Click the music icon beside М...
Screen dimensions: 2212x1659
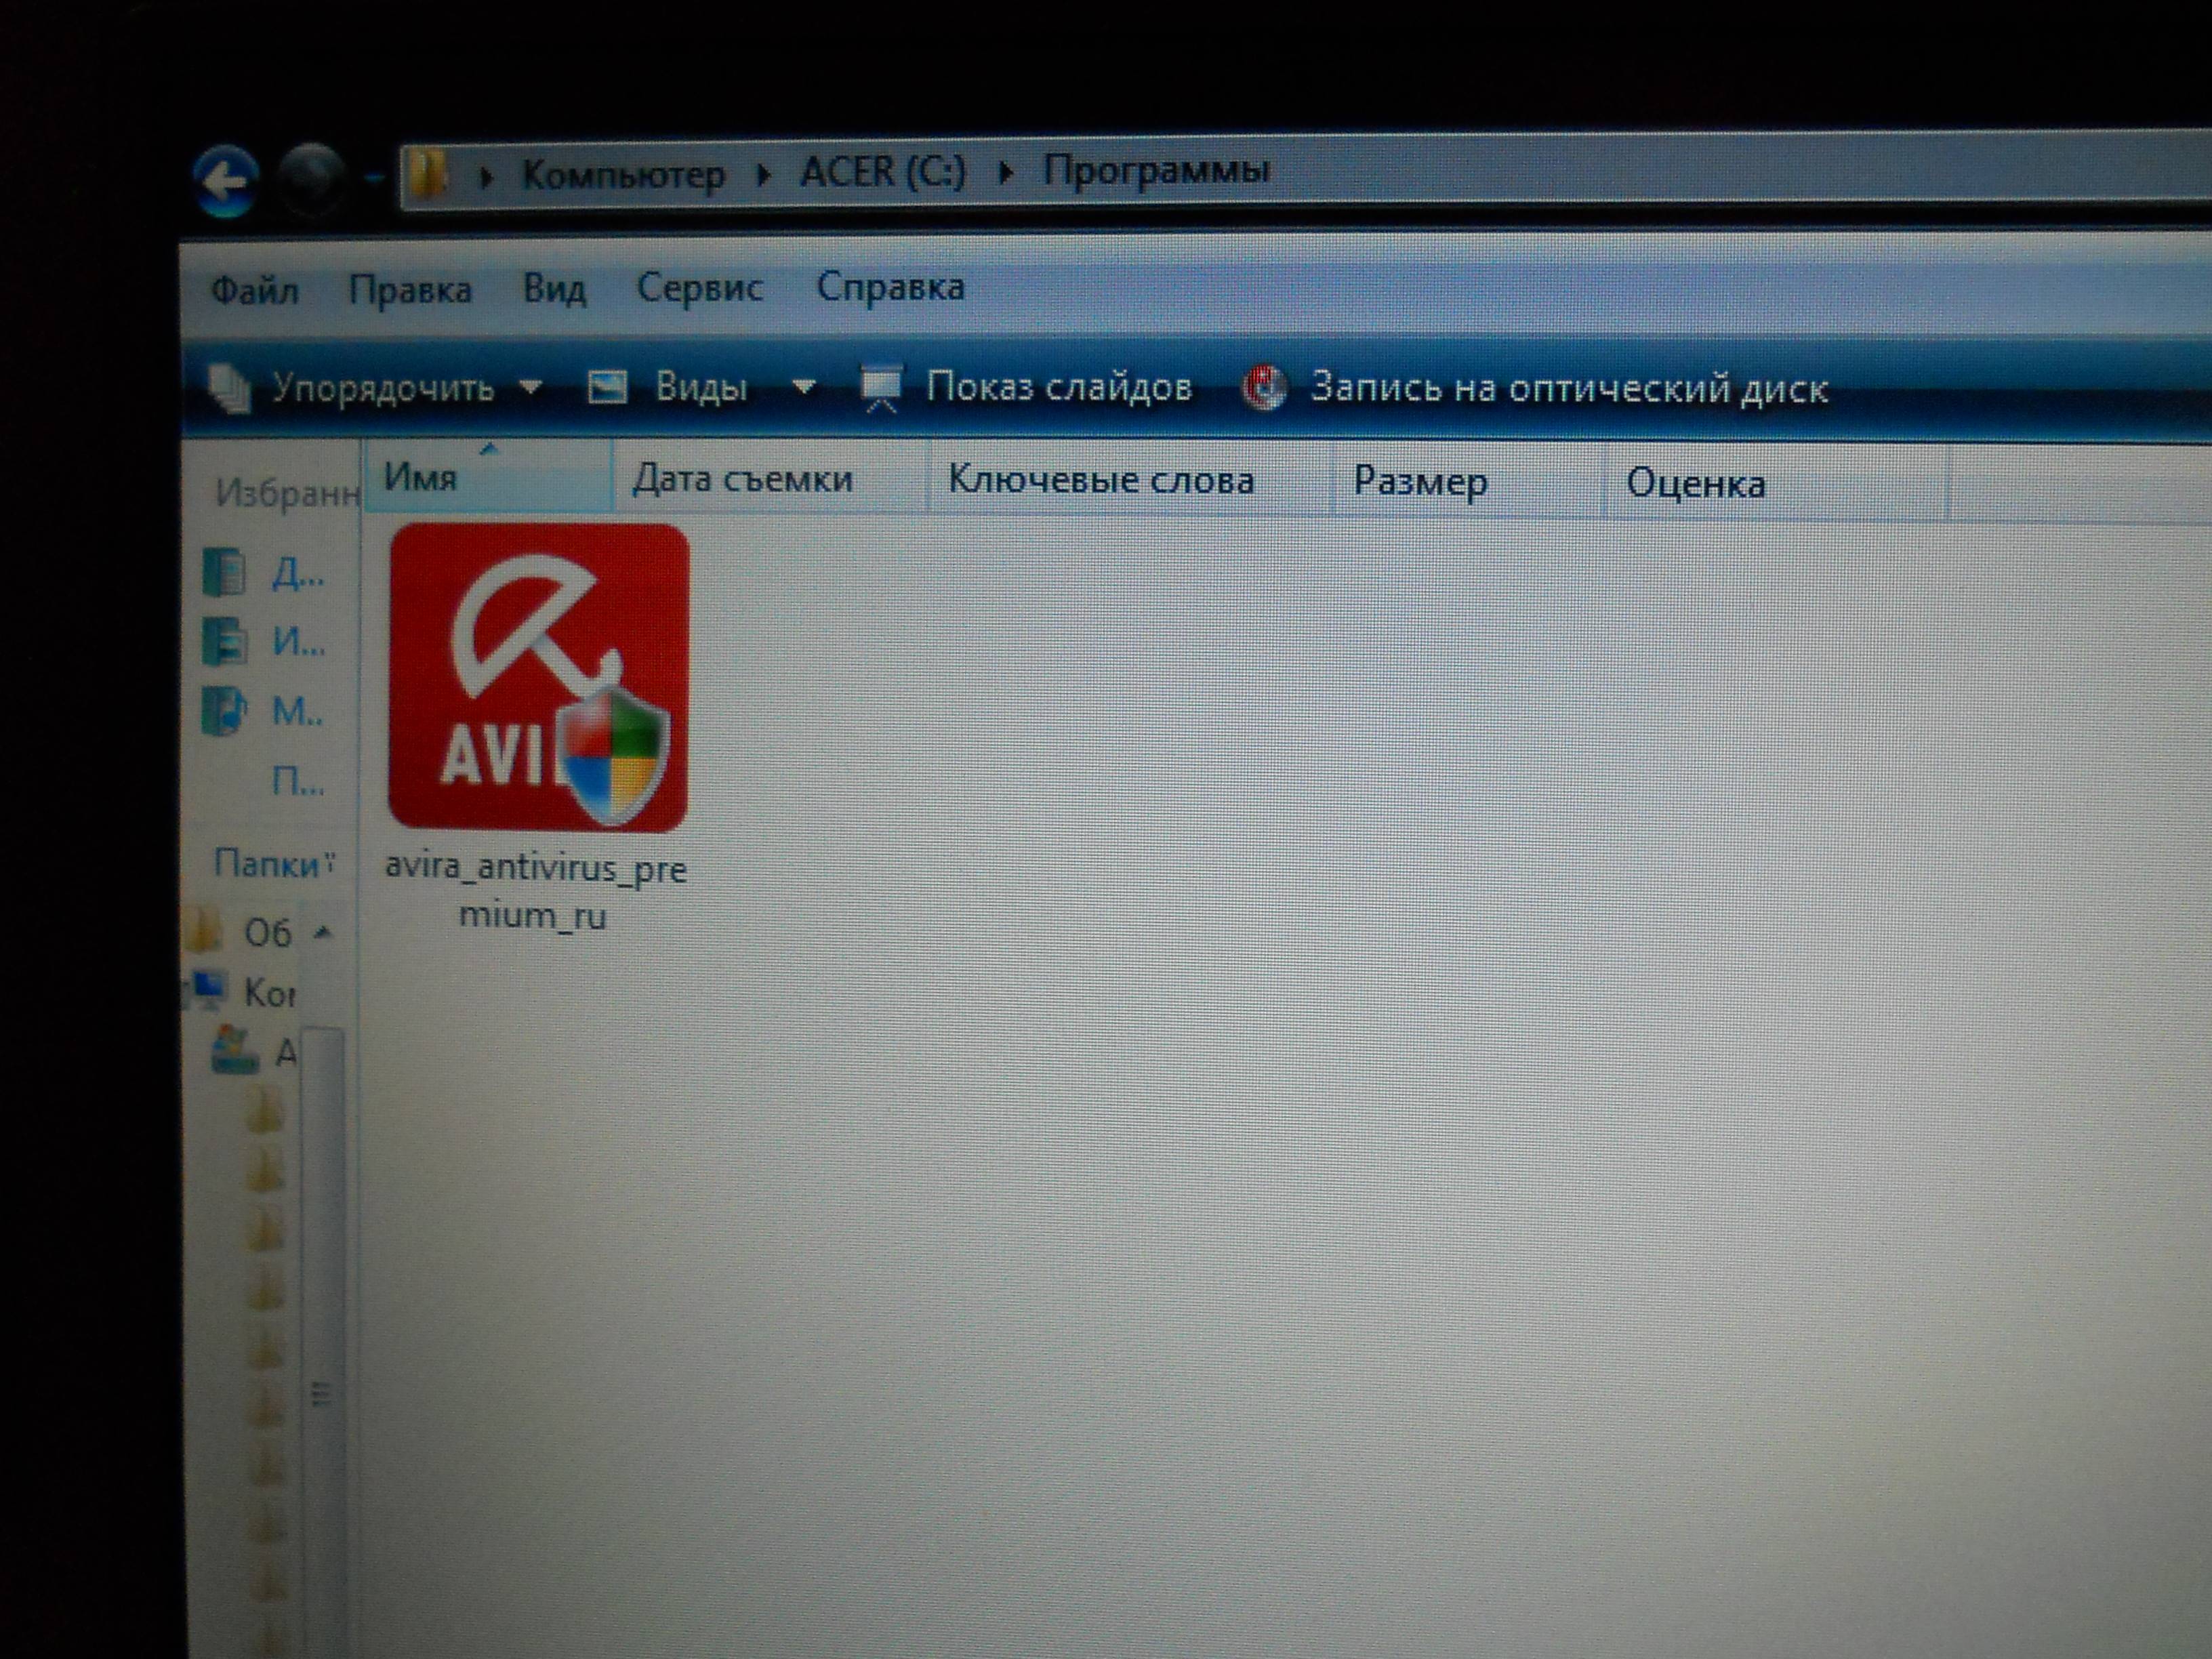click(223, 710)
